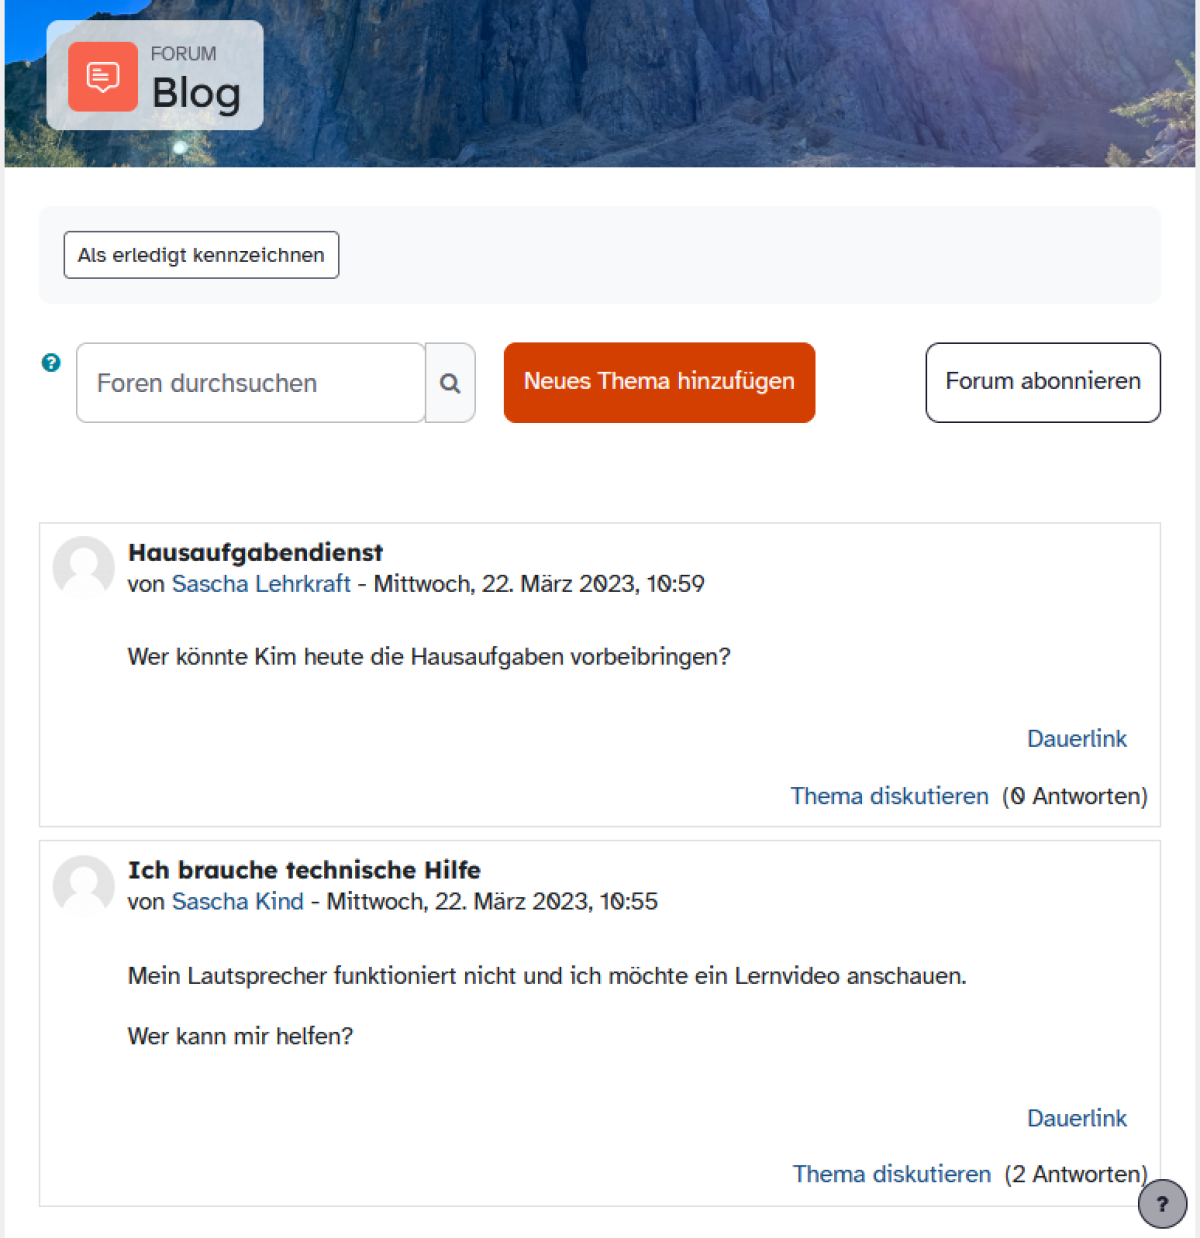Focus the 'Foren durchsuchen' search field
This screenshot has height=1238, width=1200.
click(250, 383)
